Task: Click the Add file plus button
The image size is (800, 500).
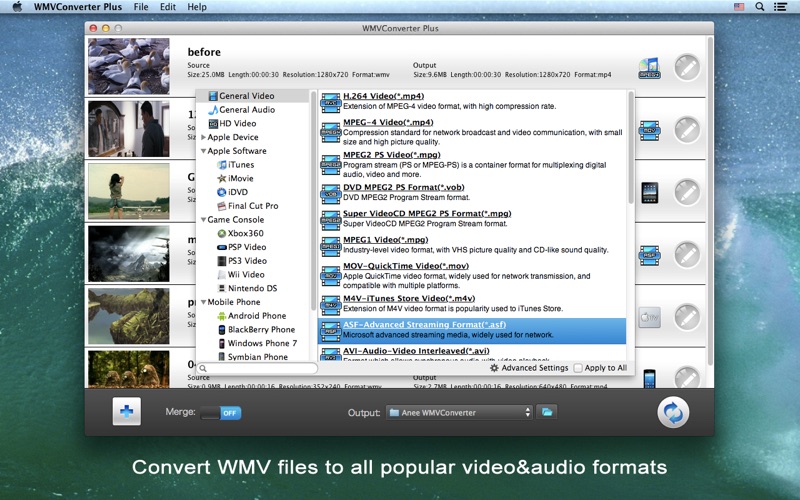Action: (x=127, y=411)
